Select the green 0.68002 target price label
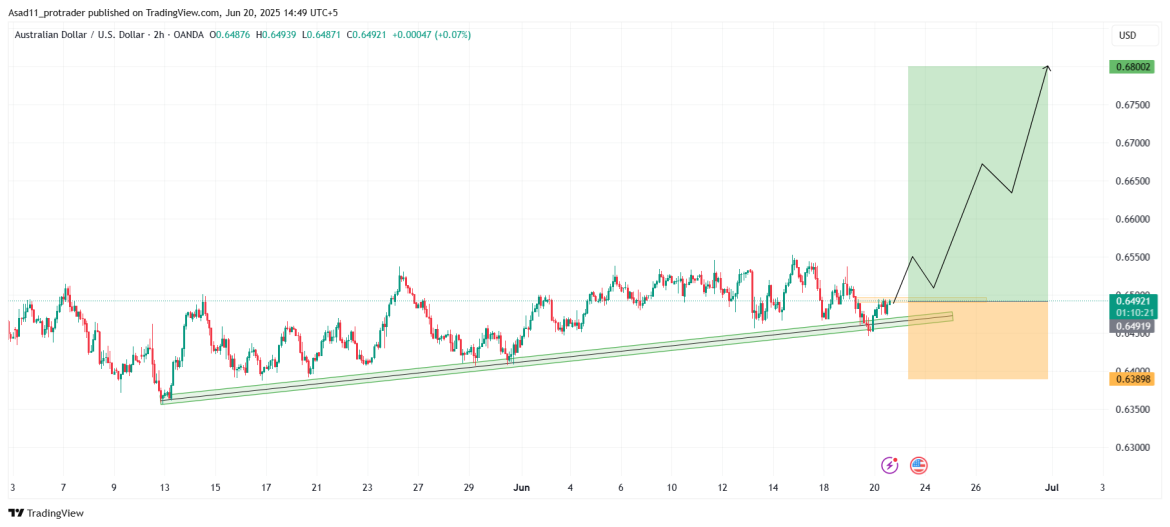 pyautogui.click(x=1131, y=67)
